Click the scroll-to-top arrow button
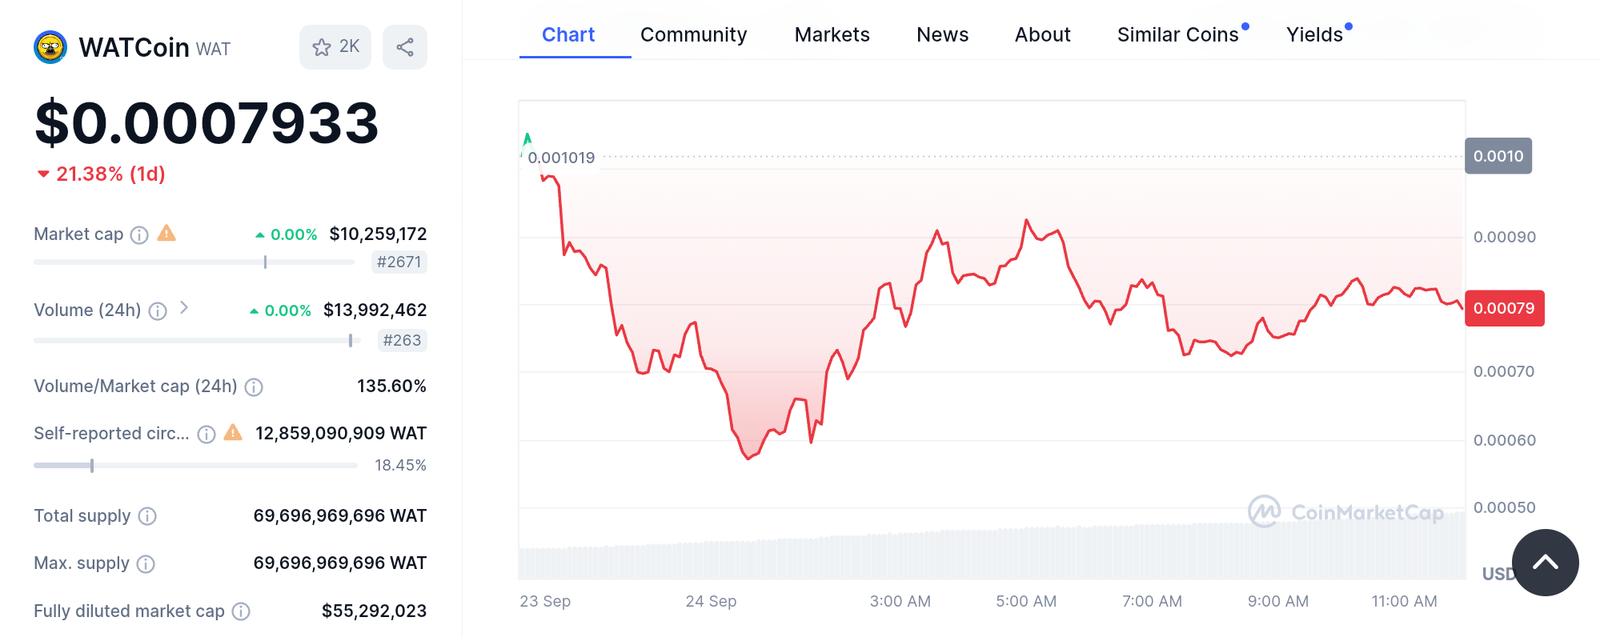The height and width of the screenshot is (637, 1600). (1545, 562)
